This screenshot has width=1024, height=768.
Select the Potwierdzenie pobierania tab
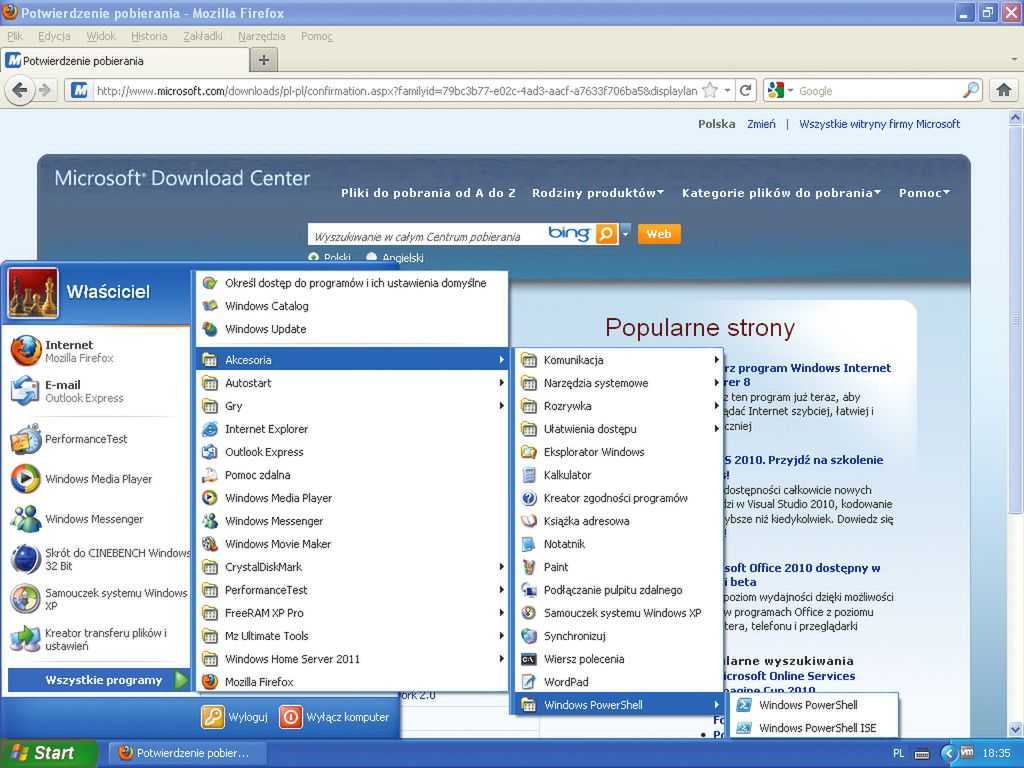124,61
